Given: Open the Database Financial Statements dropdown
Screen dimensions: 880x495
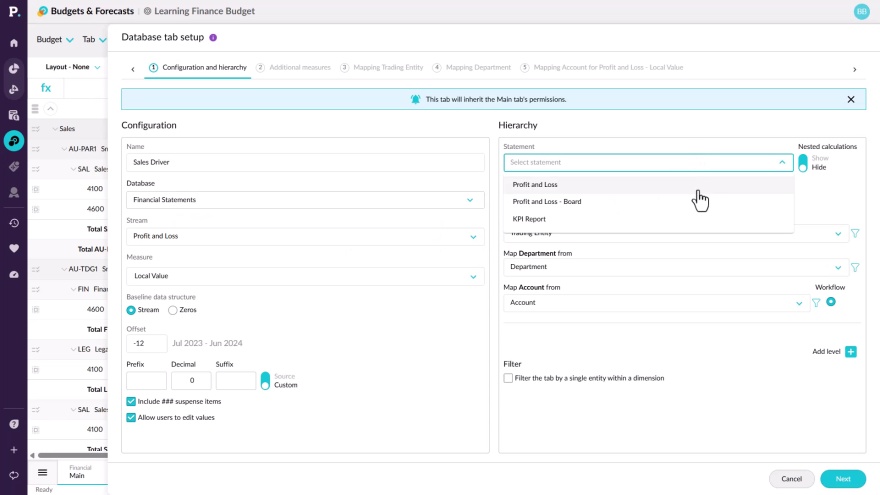Looking at the screenshot, I should click(x=305, y=200).
